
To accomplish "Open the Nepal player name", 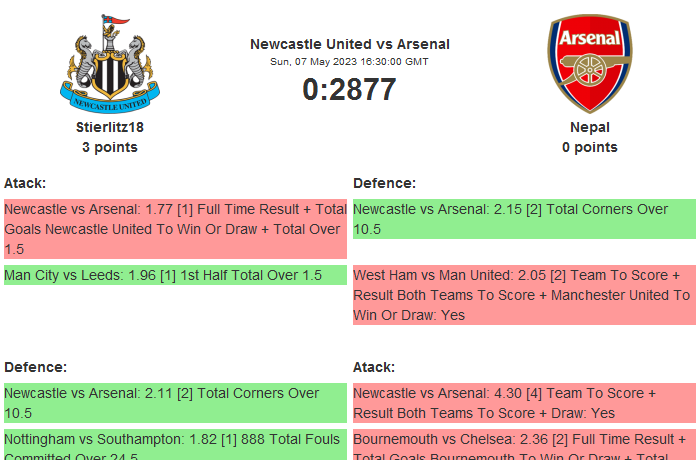I will click(590, 127).
